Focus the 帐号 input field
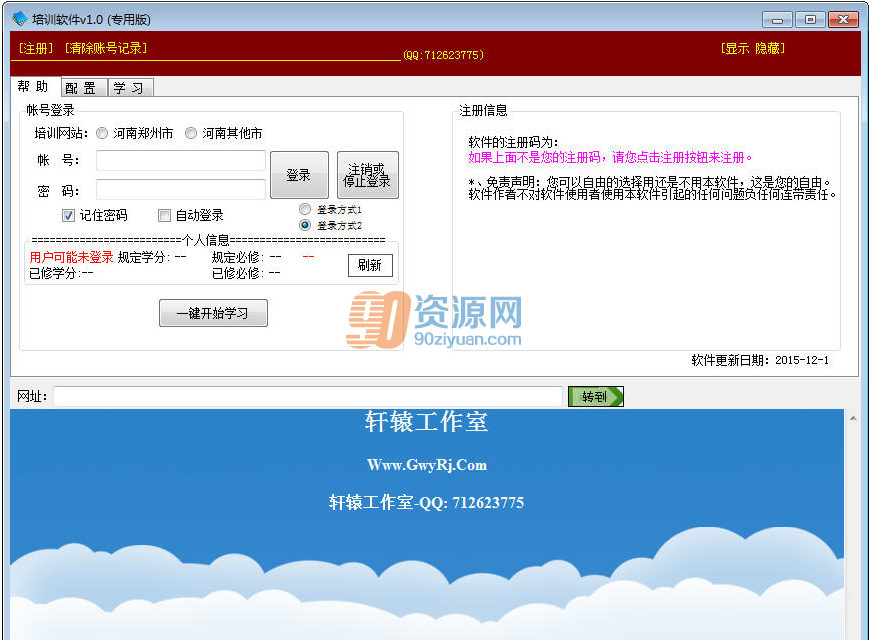Screen dimensions: 873x640 [181, 160]
